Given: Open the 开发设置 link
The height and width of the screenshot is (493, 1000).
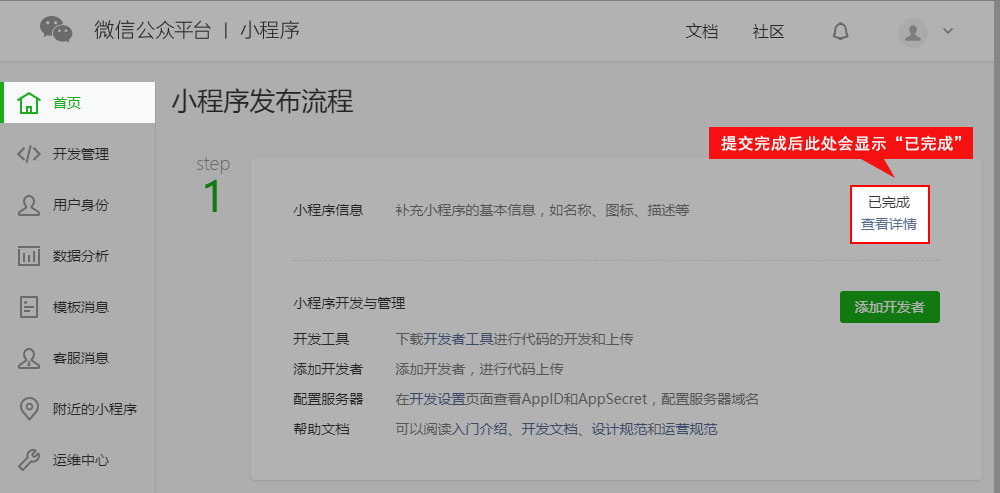Looking at the screenshot, I should [x=436, y=399].
